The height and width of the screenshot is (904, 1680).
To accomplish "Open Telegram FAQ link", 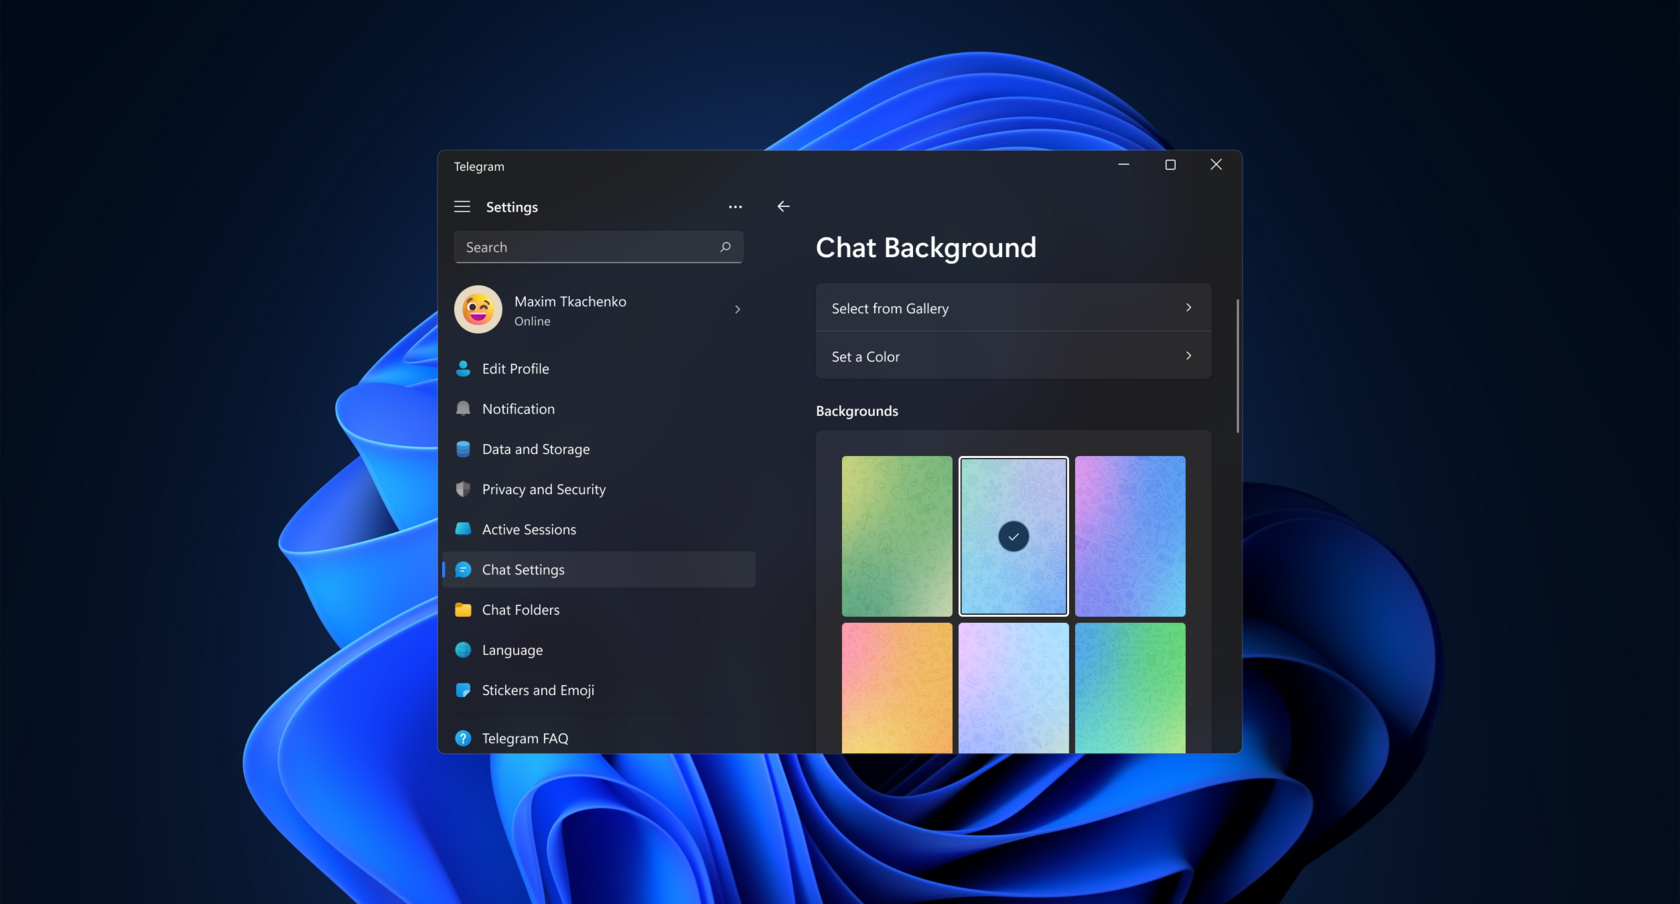I will pyautogui.click(x=598, y=738).
